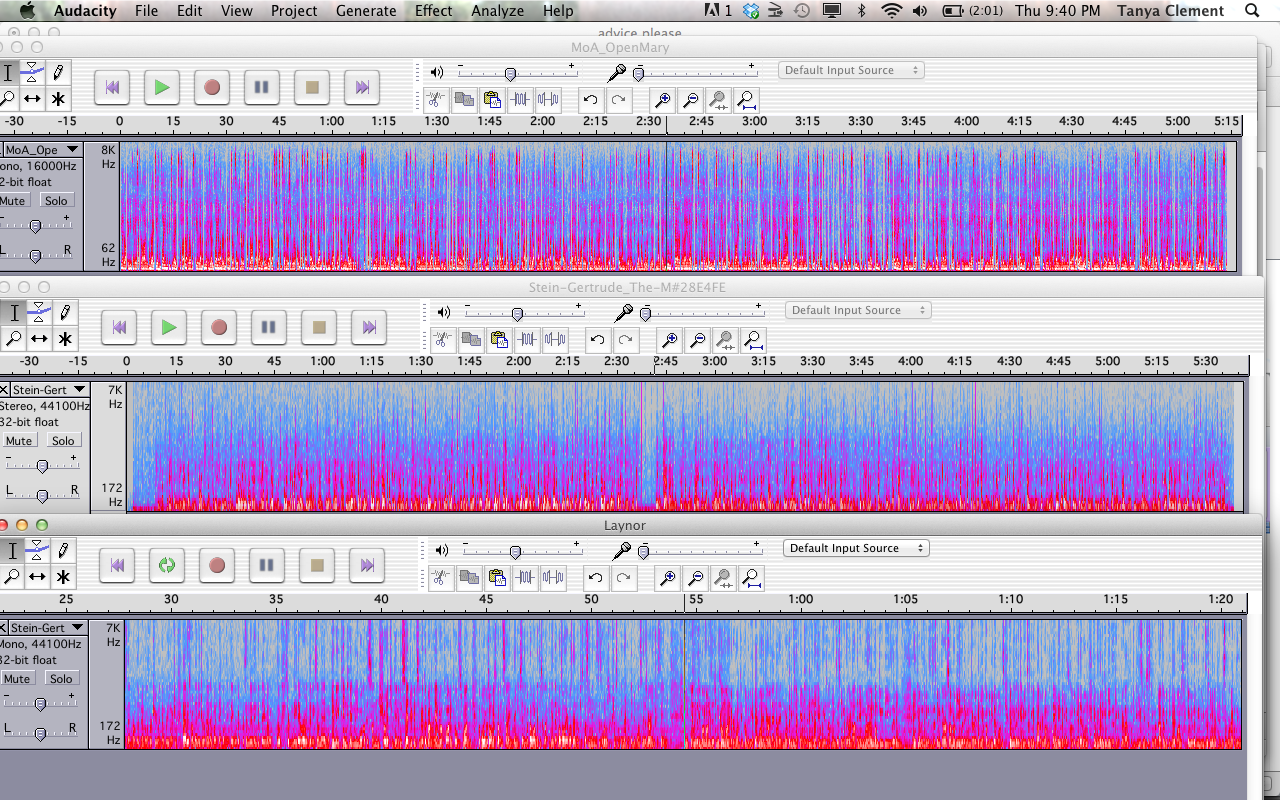
Task: Play audio in the Stein-Gertrude window
Action: [169, 327]
